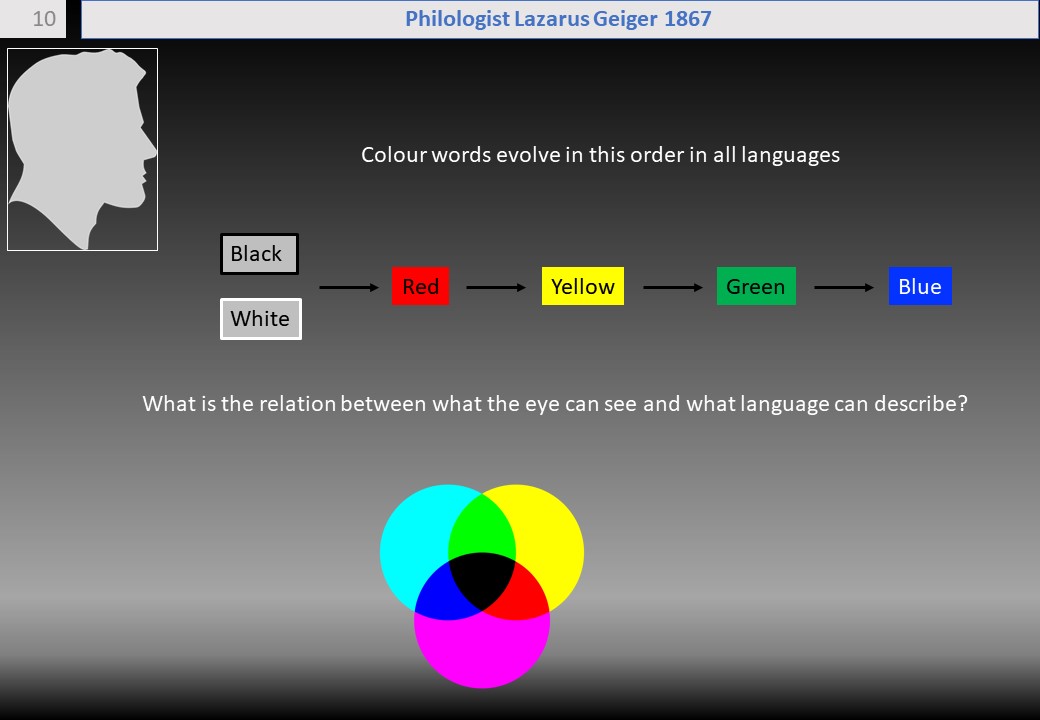Select the head silhouette picture
The height and width of the screenshot is (720, 1040).
point(82,149)
